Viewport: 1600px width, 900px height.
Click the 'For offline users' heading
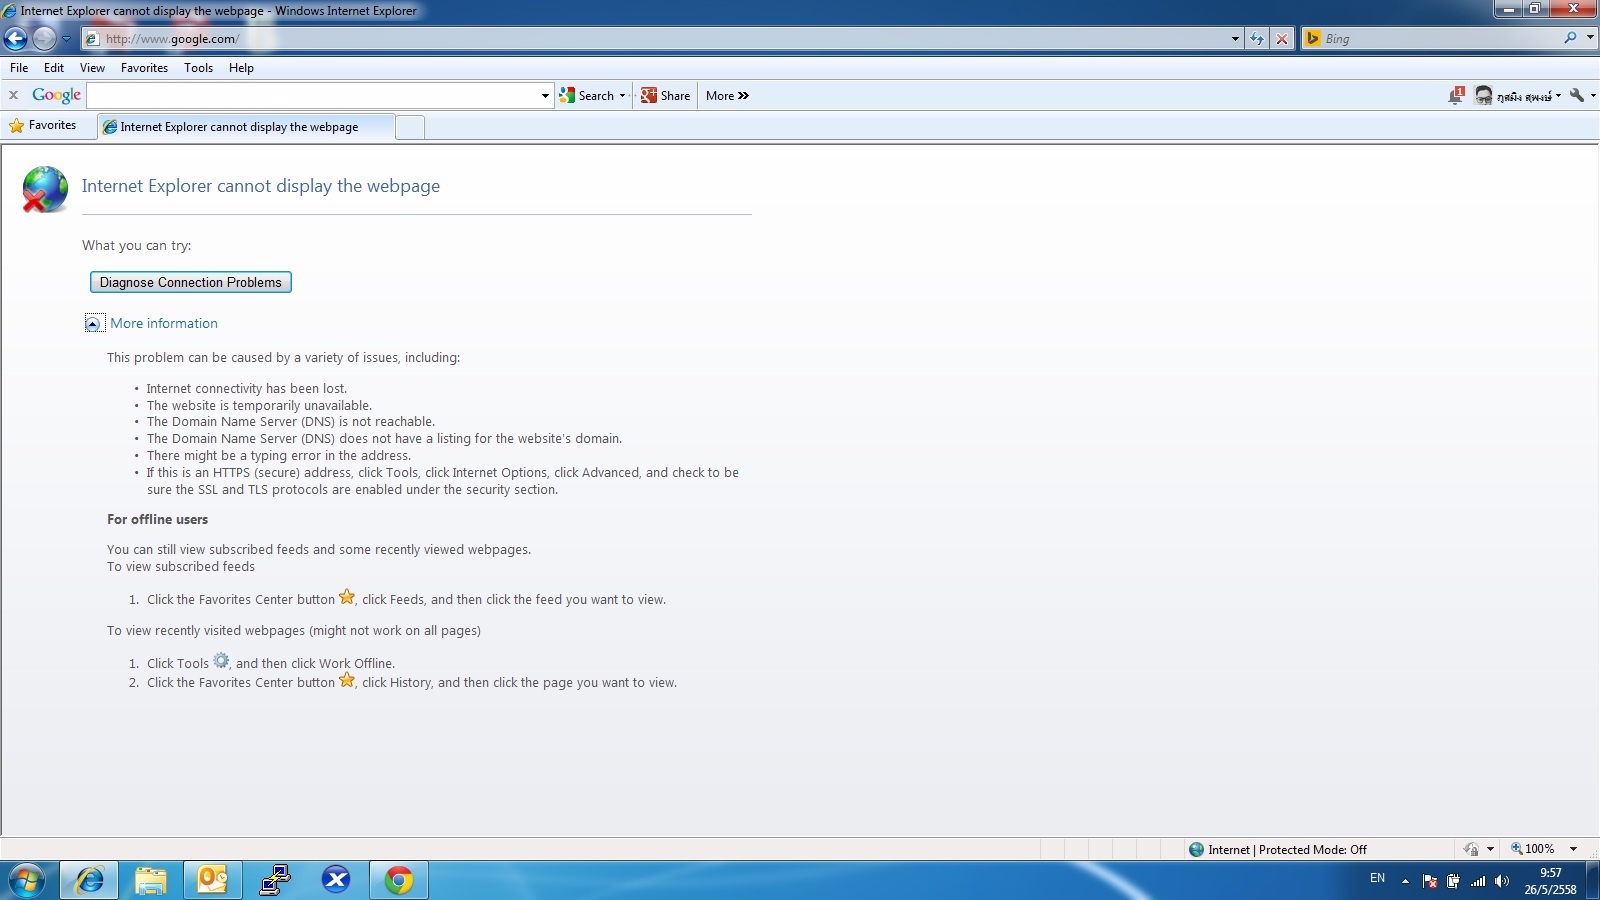[x=158, y=520]
